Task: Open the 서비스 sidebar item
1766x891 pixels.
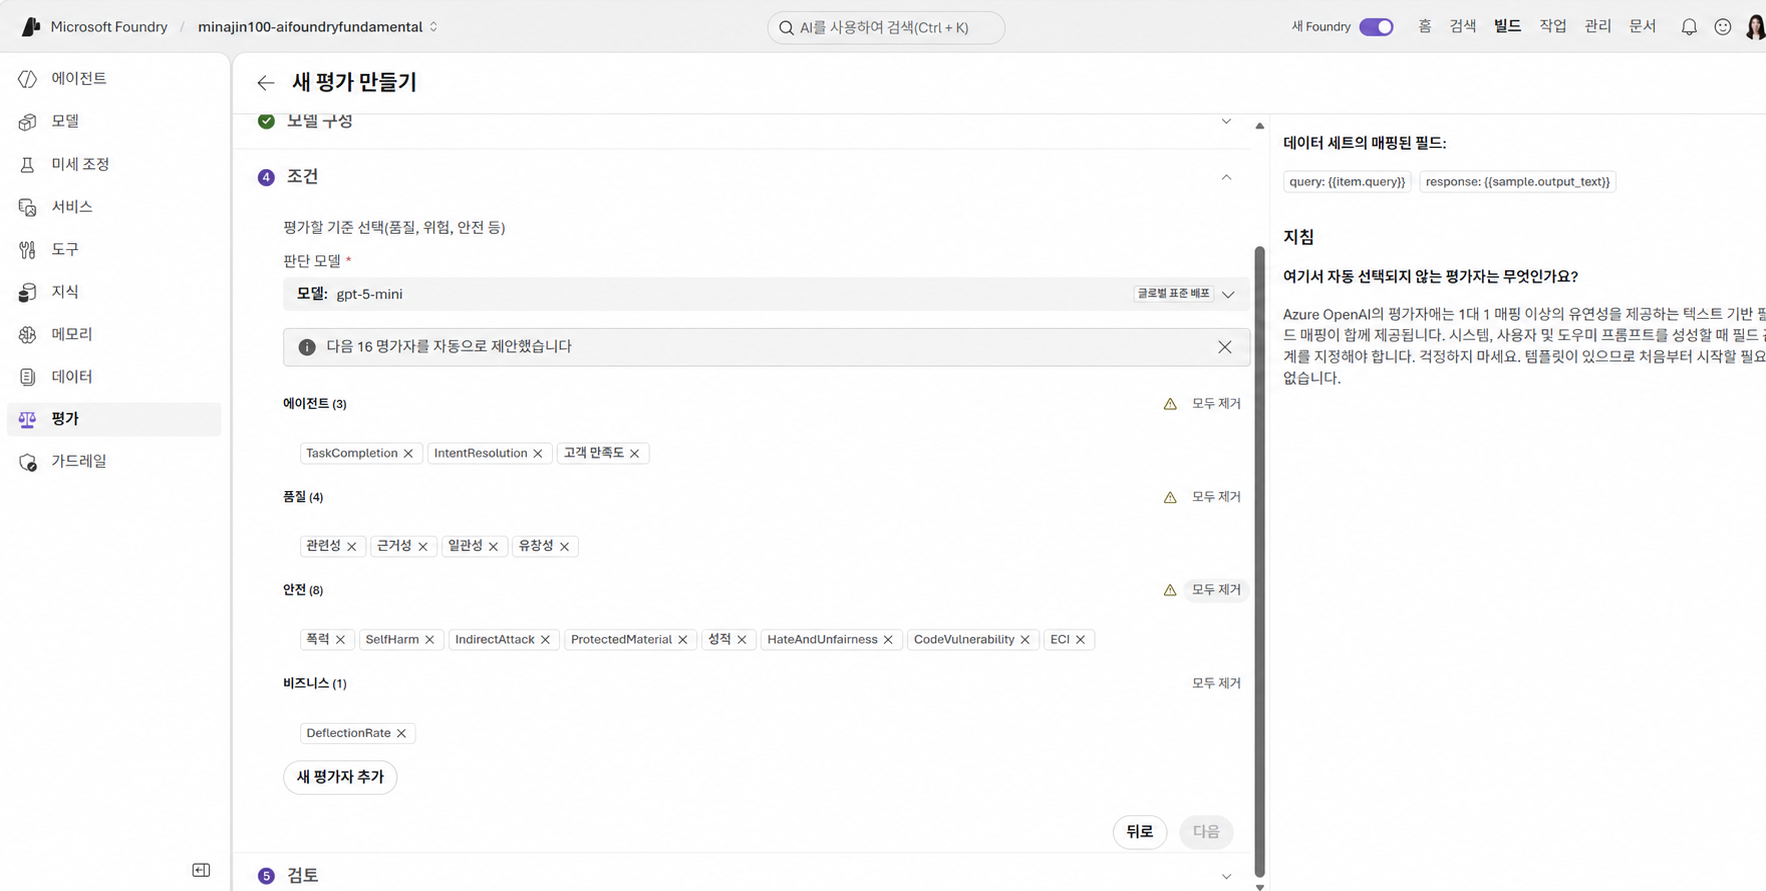Action: [114, 206]
